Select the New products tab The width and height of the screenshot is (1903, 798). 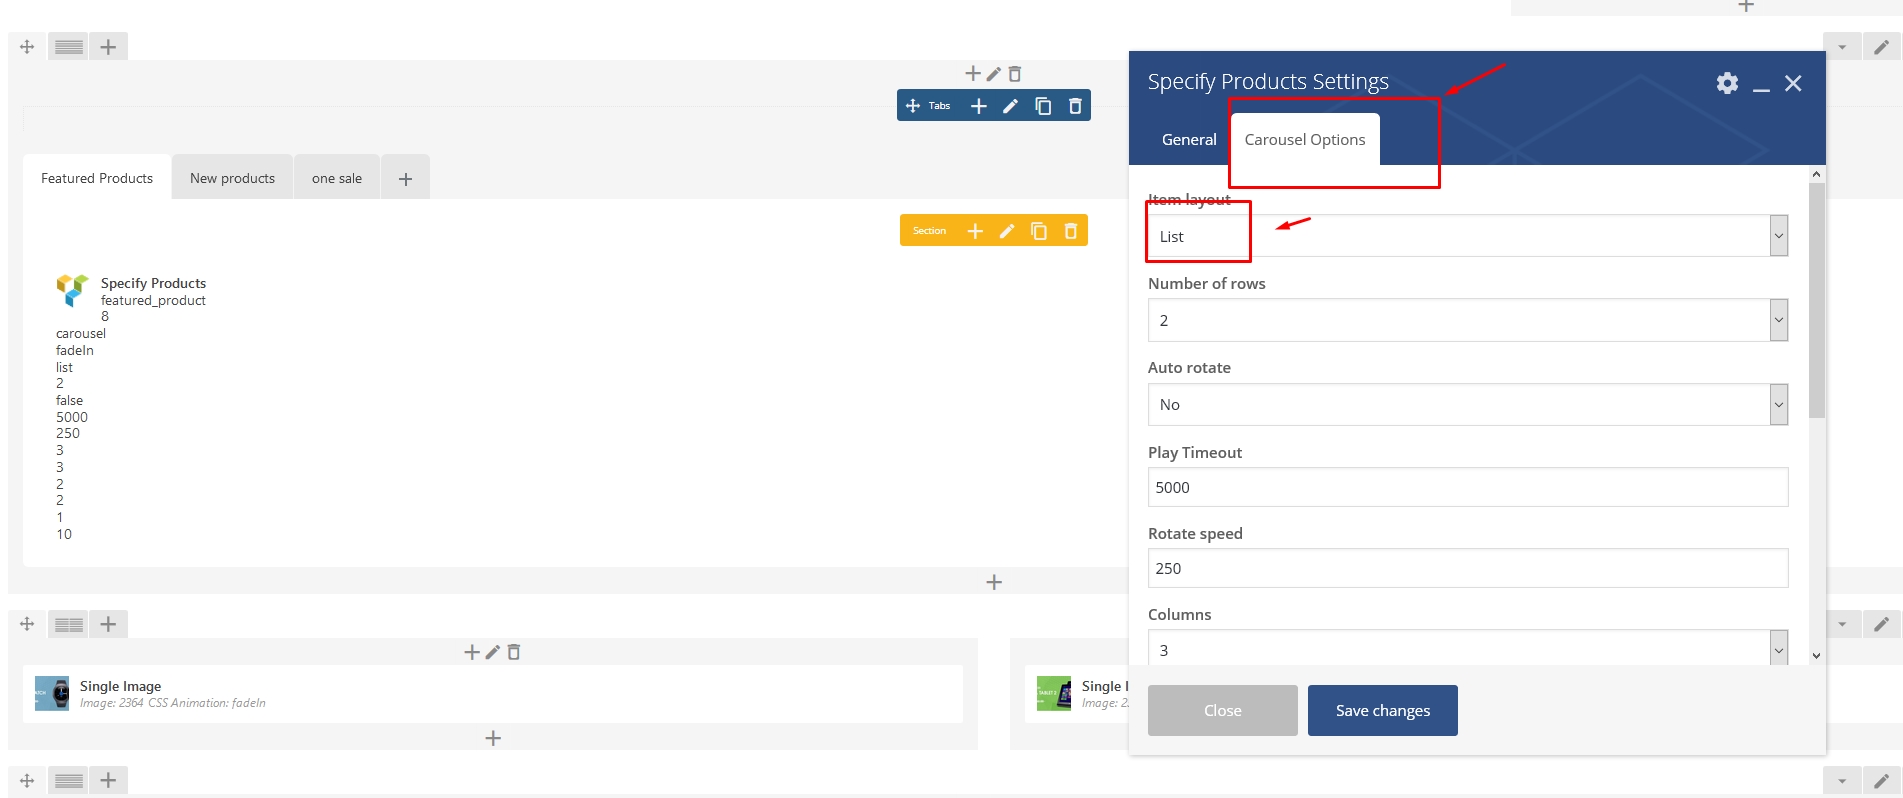click(232, 178)
